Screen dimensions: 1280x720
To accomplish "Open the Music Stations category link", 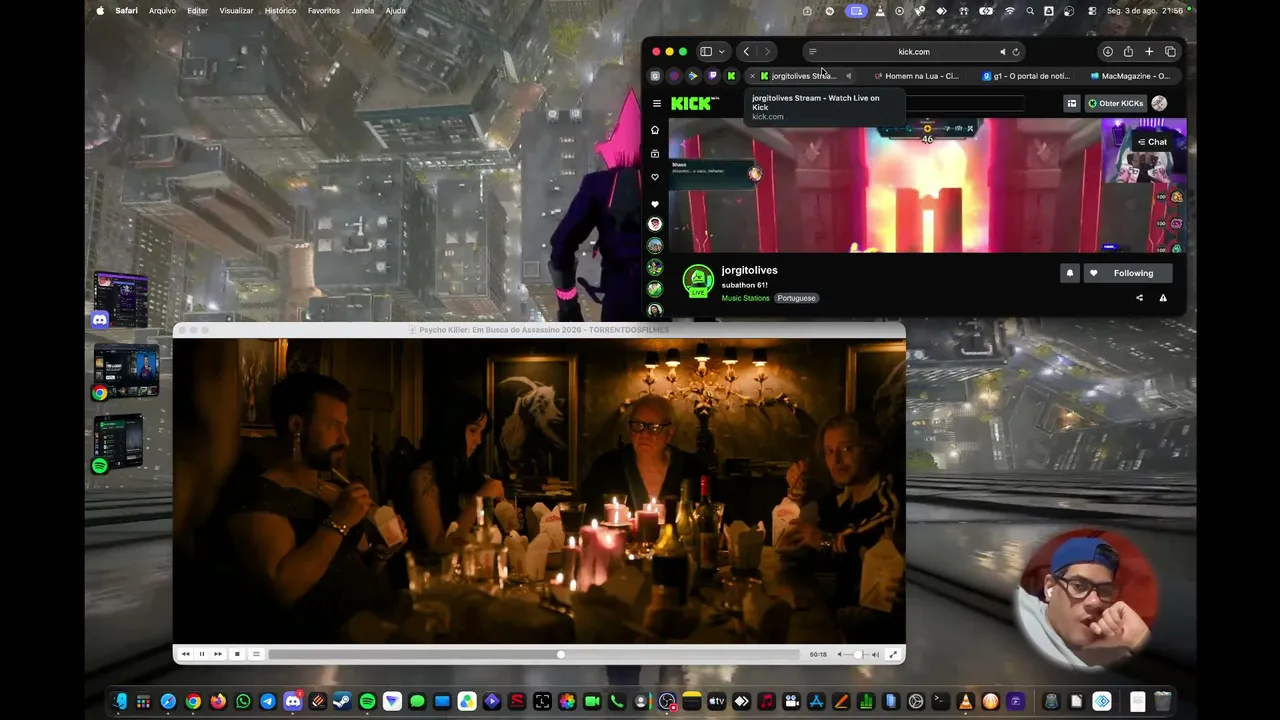I will [746, 298].
